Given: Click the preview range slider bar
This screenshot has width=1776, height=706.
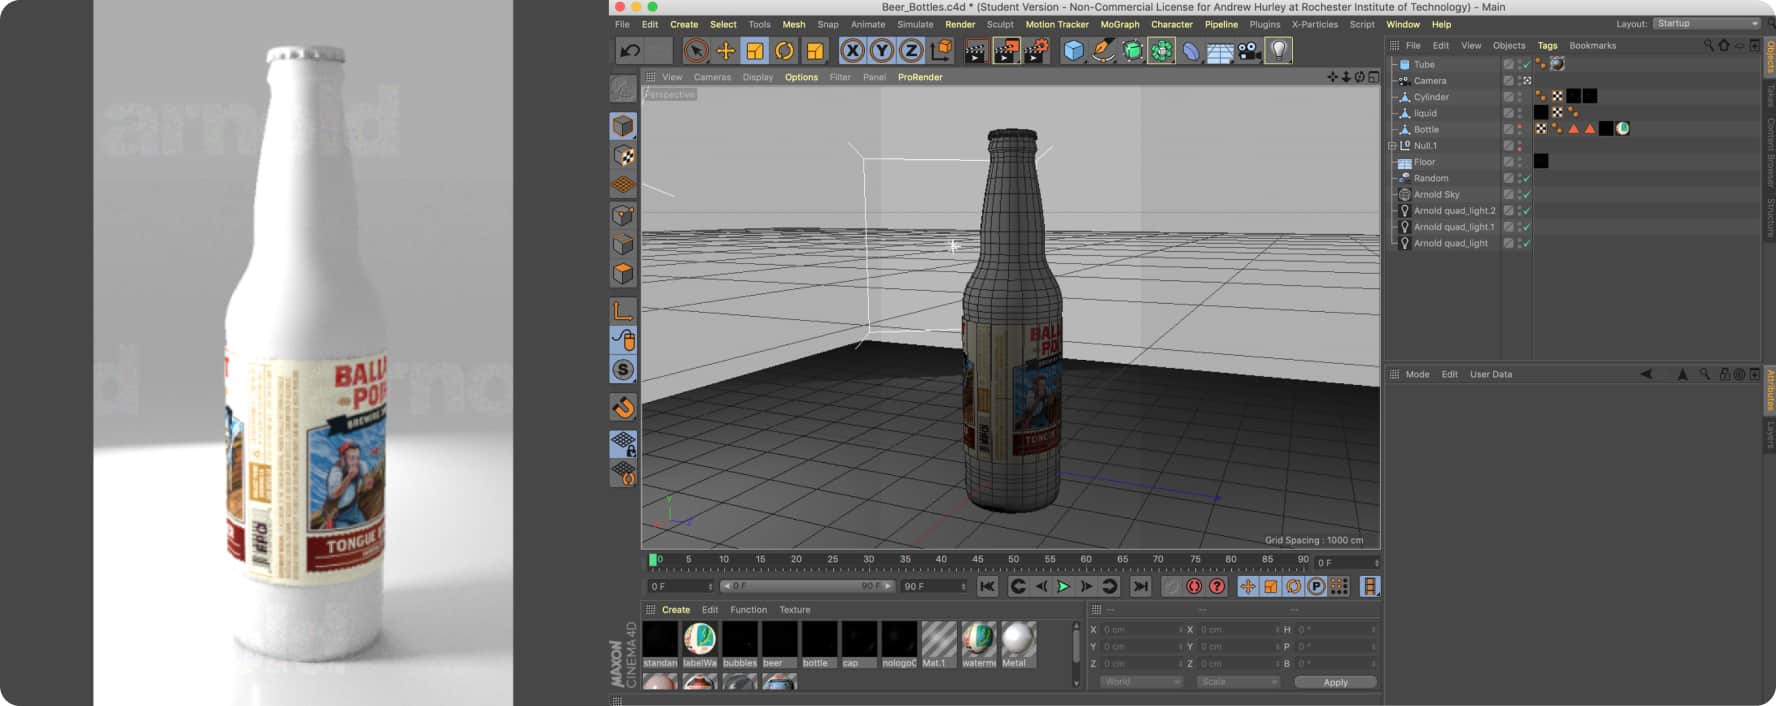Looking at the screenshot, I should coord(806,586).
